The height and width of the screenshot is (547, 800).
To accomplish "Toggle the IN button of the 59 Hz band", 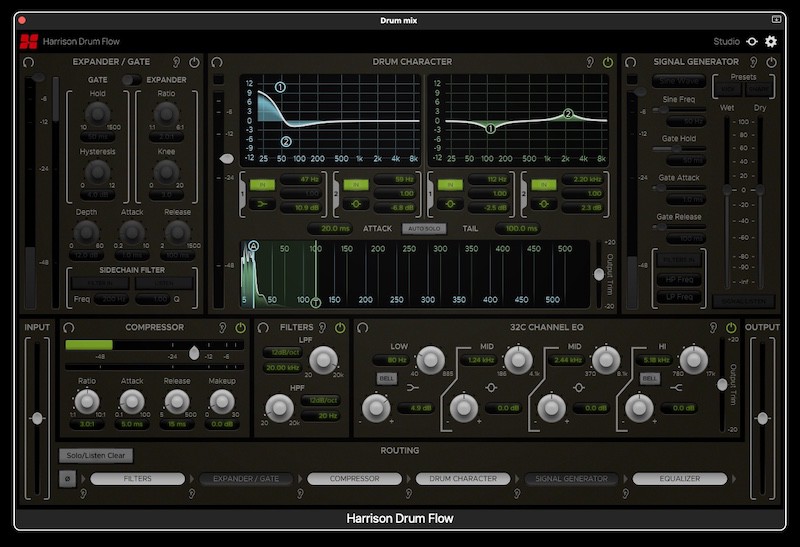I will click(356, 185).
